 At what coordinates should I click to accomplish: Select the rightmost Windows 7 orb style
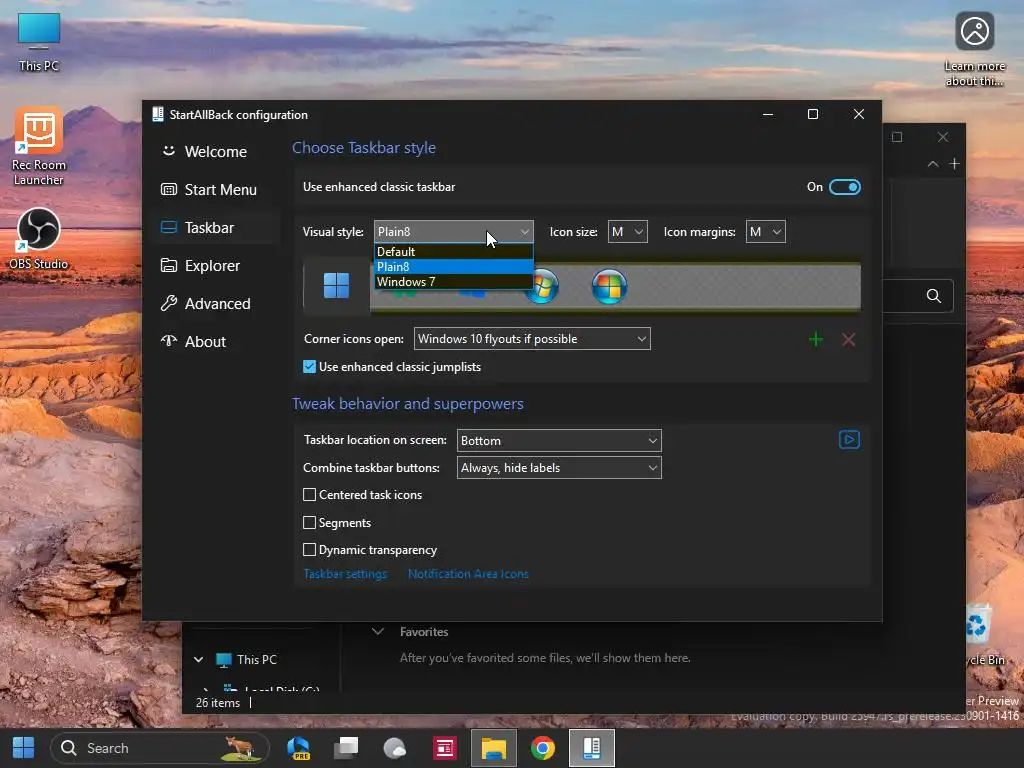[609, 286]
